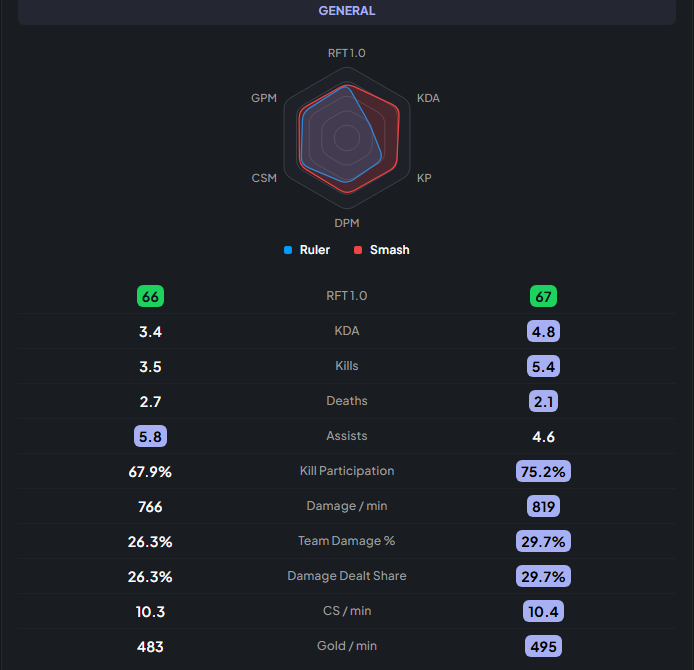Open the GENERAL section header
694x670 pixels.
click(x=347, y=11)
